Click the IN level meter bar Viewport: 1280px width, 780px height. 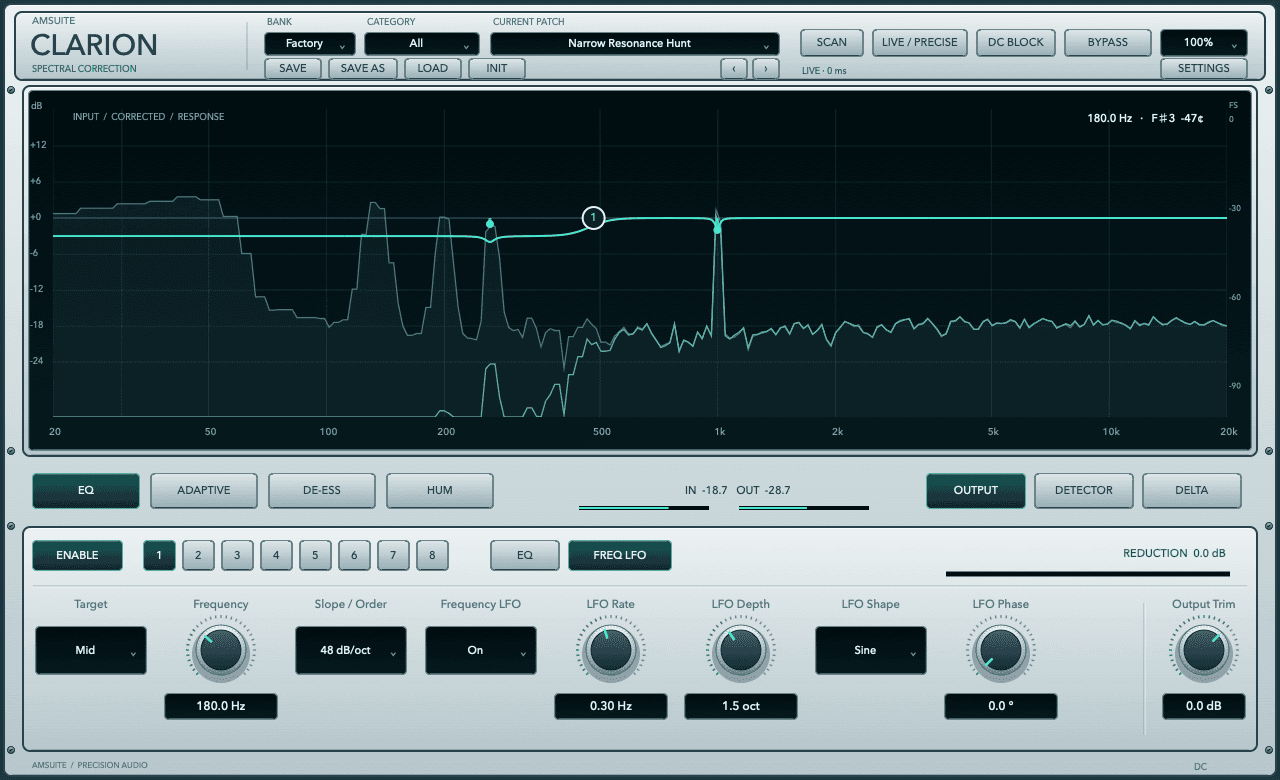tap(644, 508)
